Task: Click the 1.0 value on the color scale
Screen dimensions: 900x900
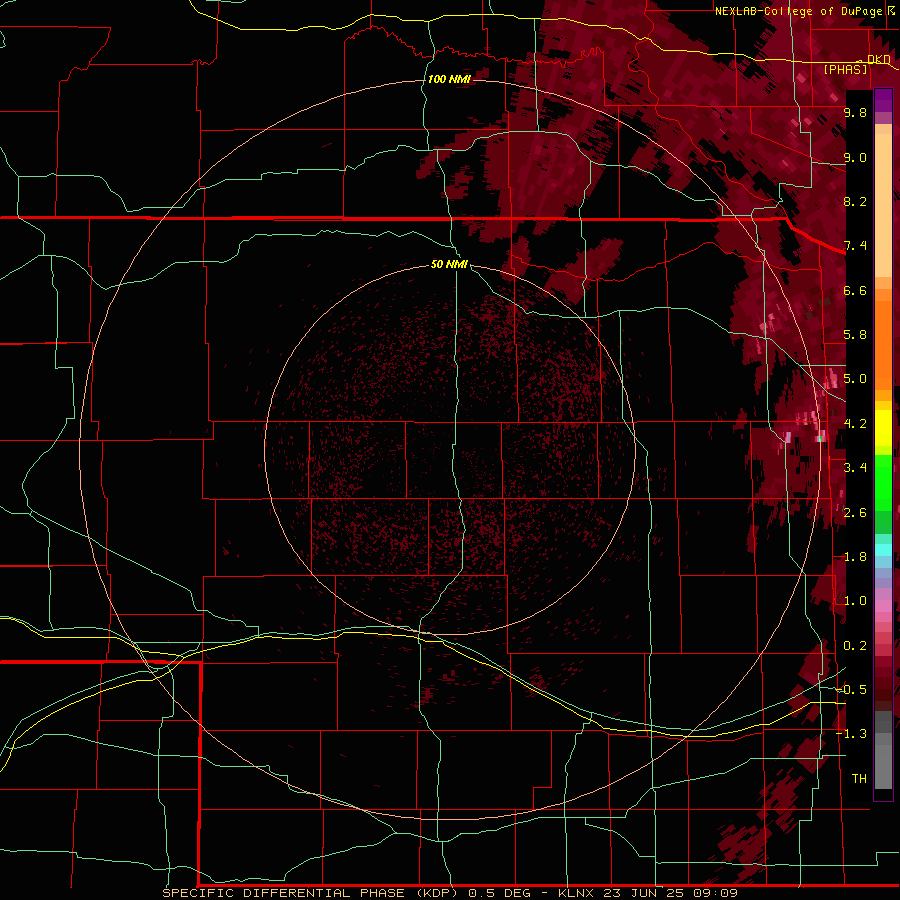Action: (855, 601)
